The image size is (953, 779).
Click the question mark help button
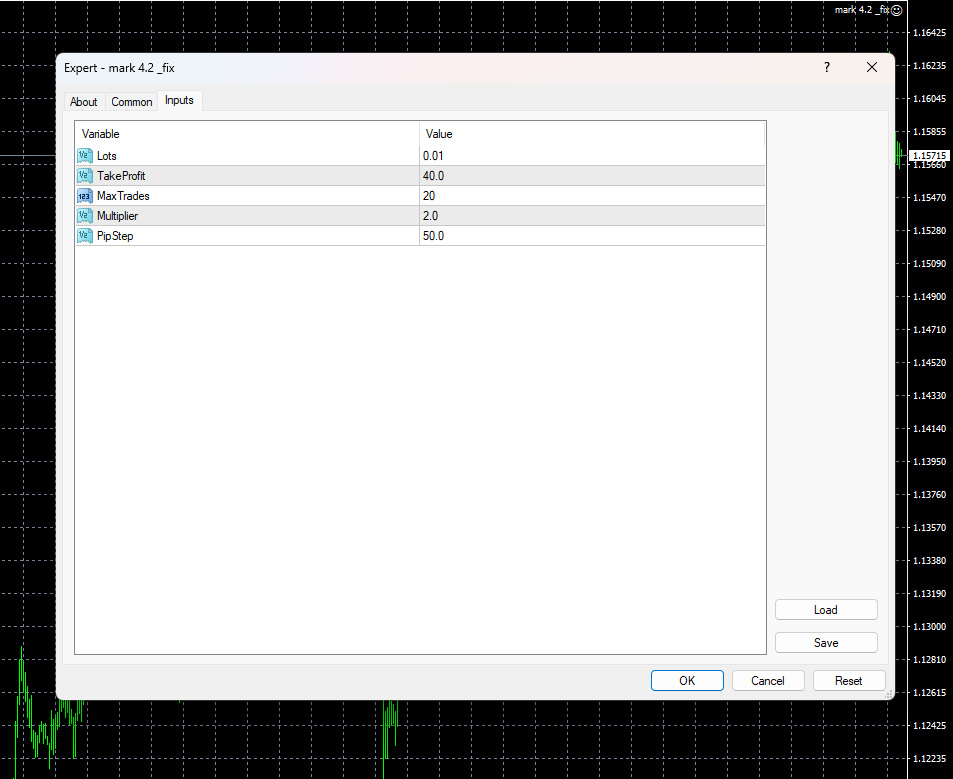click(827, 67)
